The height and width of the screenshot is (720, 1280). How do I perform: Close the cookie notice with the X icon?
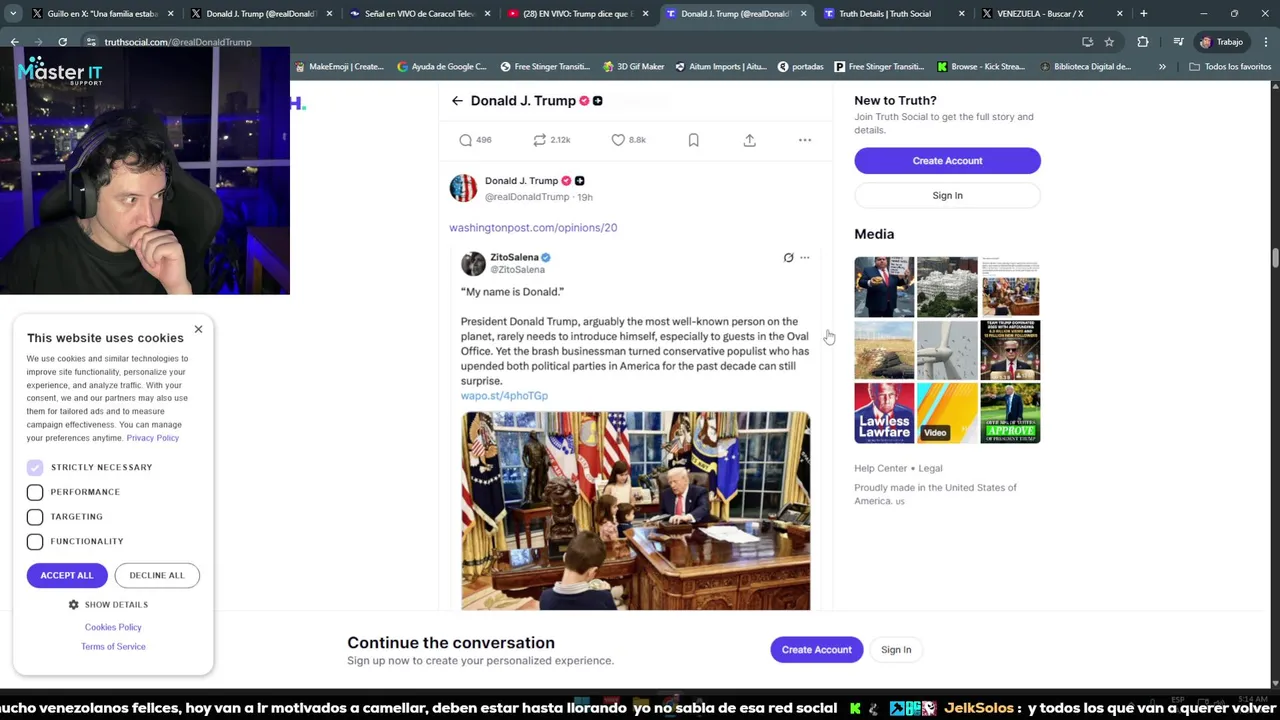click(x=198, y=329)
